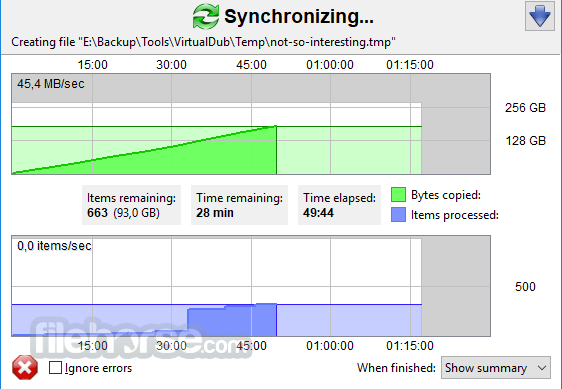Click the green Bytes copied legend swatch

[398, 195]
